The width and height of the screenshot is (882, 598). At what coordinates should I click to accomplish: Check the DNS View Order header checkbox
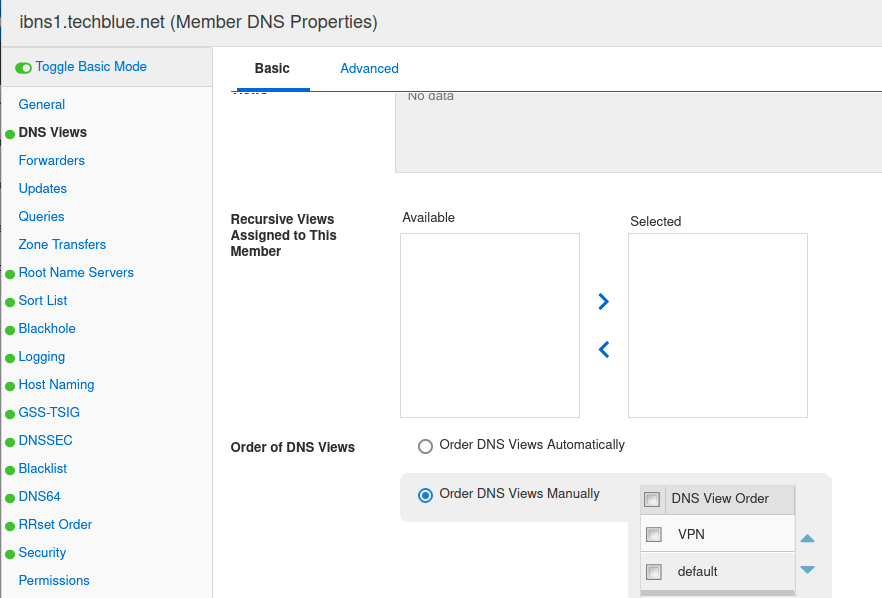tap(654, 498)
